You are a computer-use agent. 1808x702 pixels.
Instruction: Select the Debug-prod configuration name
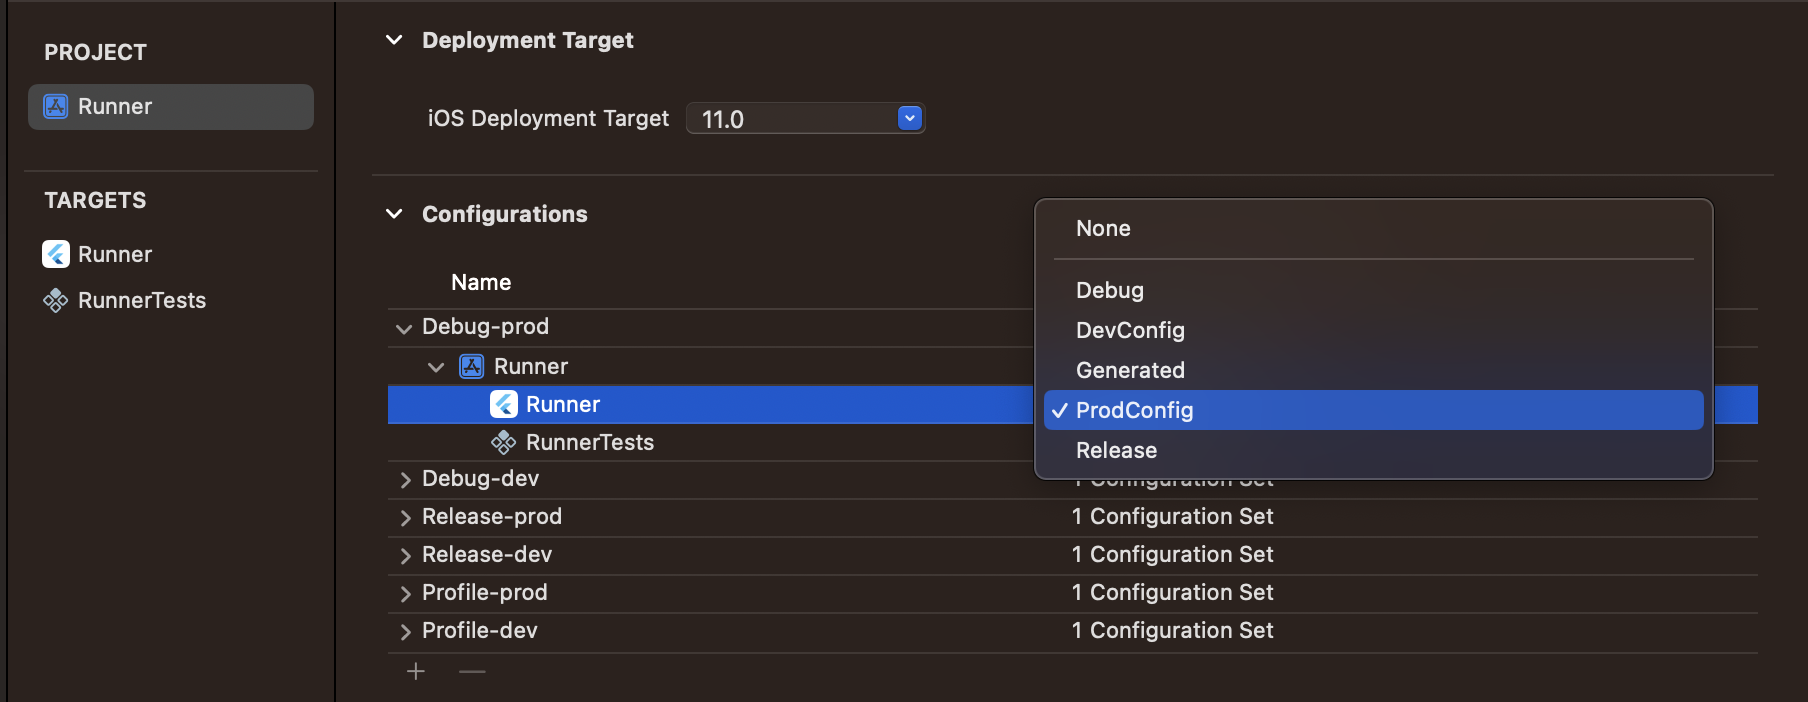[485, 326]
